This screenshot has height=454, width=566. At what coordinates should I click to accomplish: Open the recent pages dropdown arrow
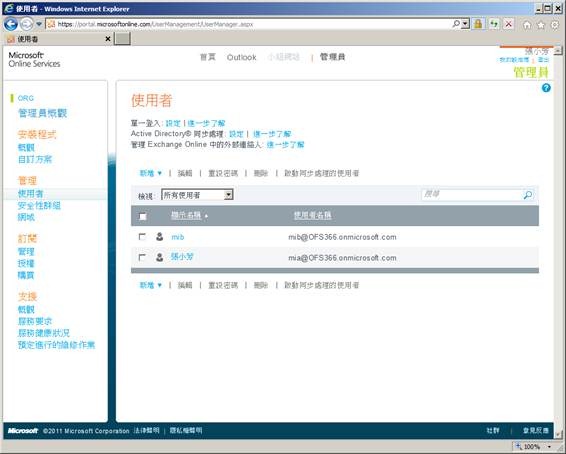click(x=39, y=24)
